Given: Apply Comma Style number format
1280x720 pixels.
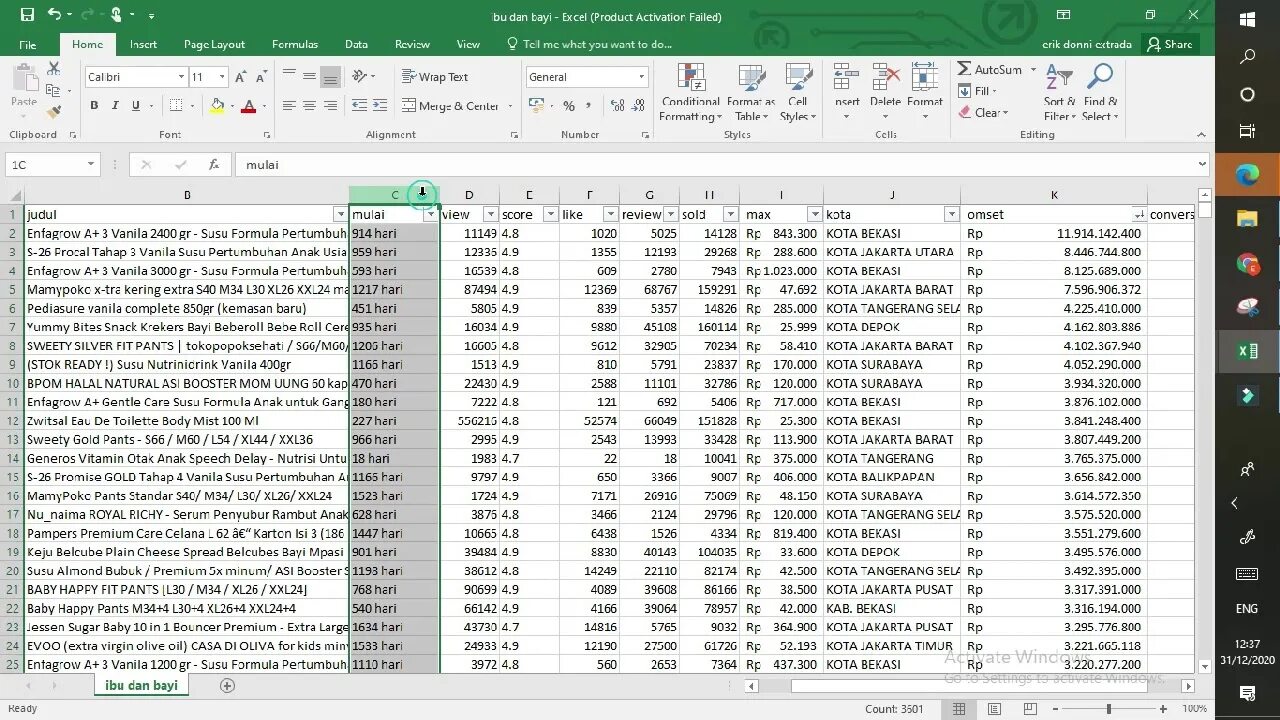Looking at the screenshot, I should pos(589,106).
